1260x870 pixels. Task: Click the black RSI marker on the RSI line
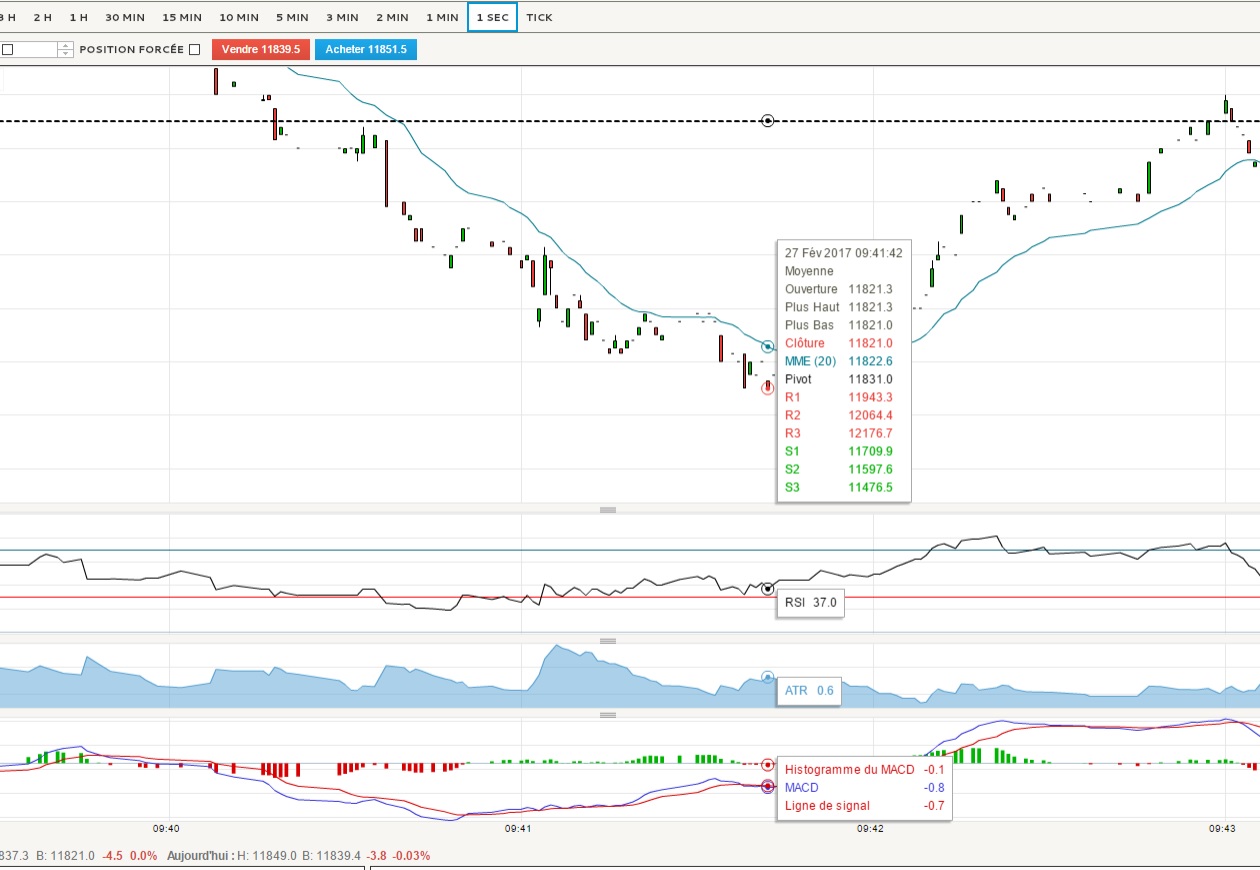(768, 589)
